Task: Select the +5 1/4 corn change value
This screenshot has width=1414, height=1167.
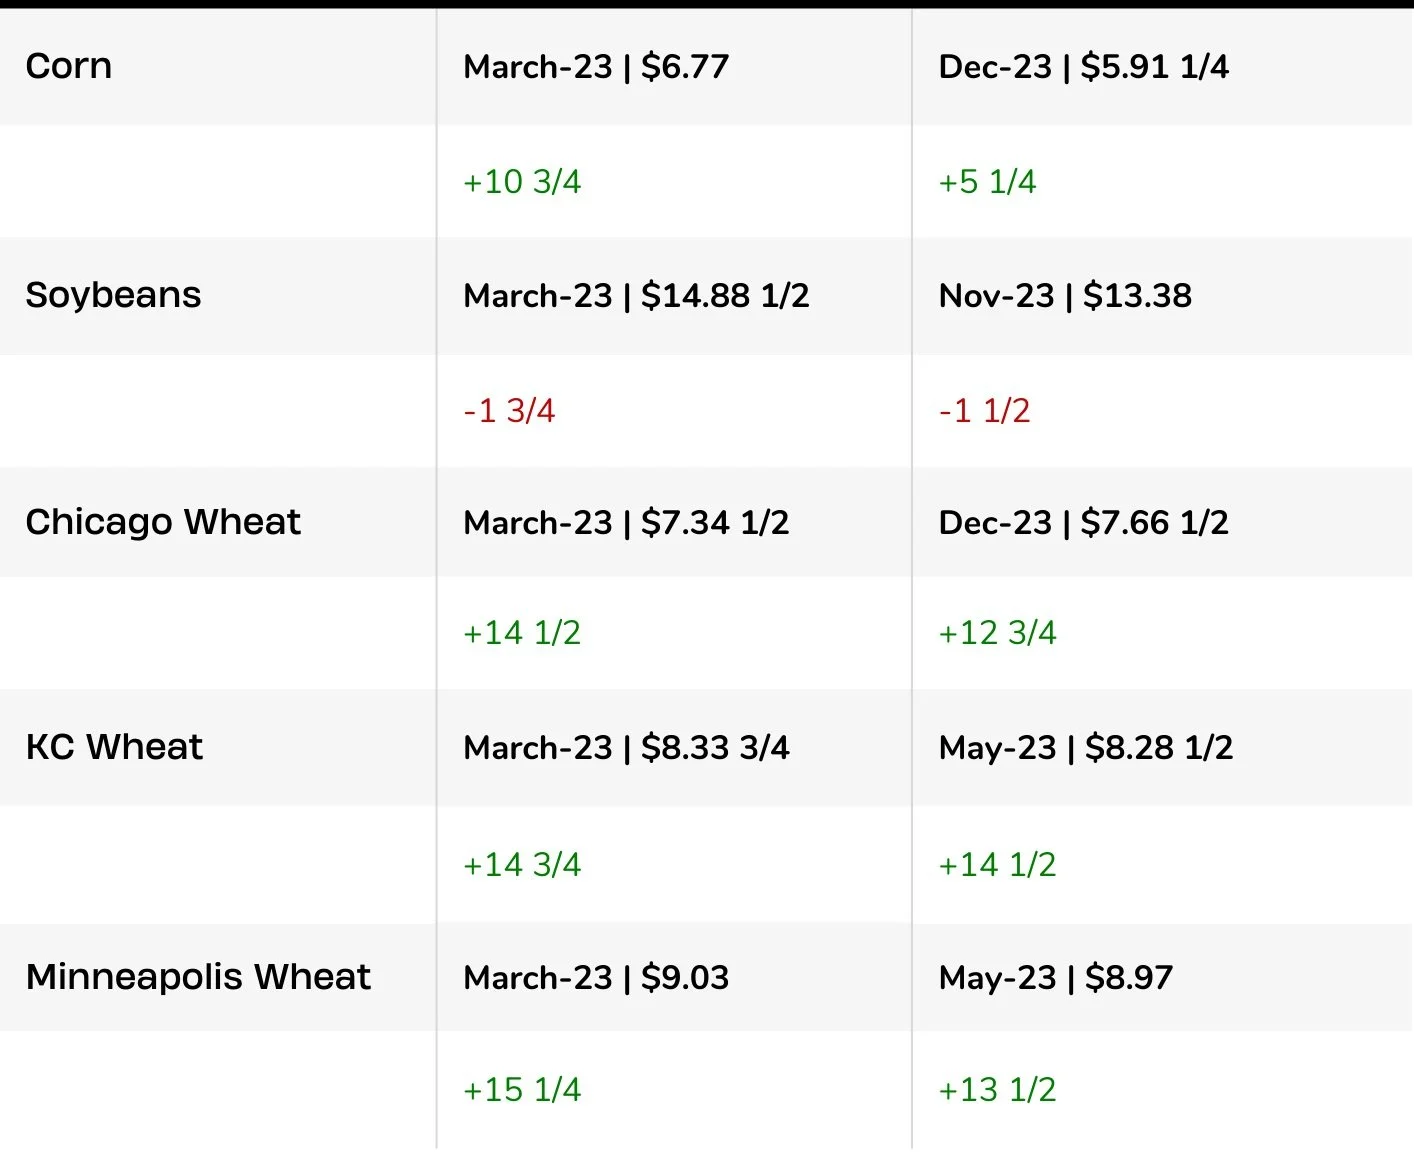Action: (987, 182)
